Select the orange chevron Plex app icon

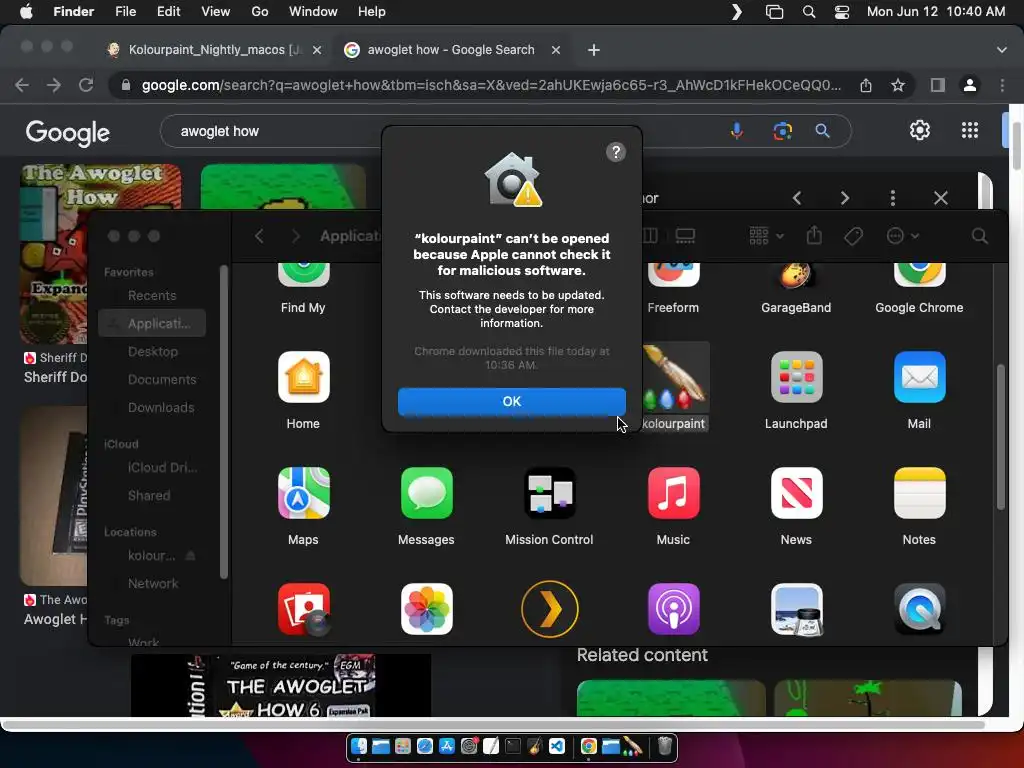(x=549, y=609)
